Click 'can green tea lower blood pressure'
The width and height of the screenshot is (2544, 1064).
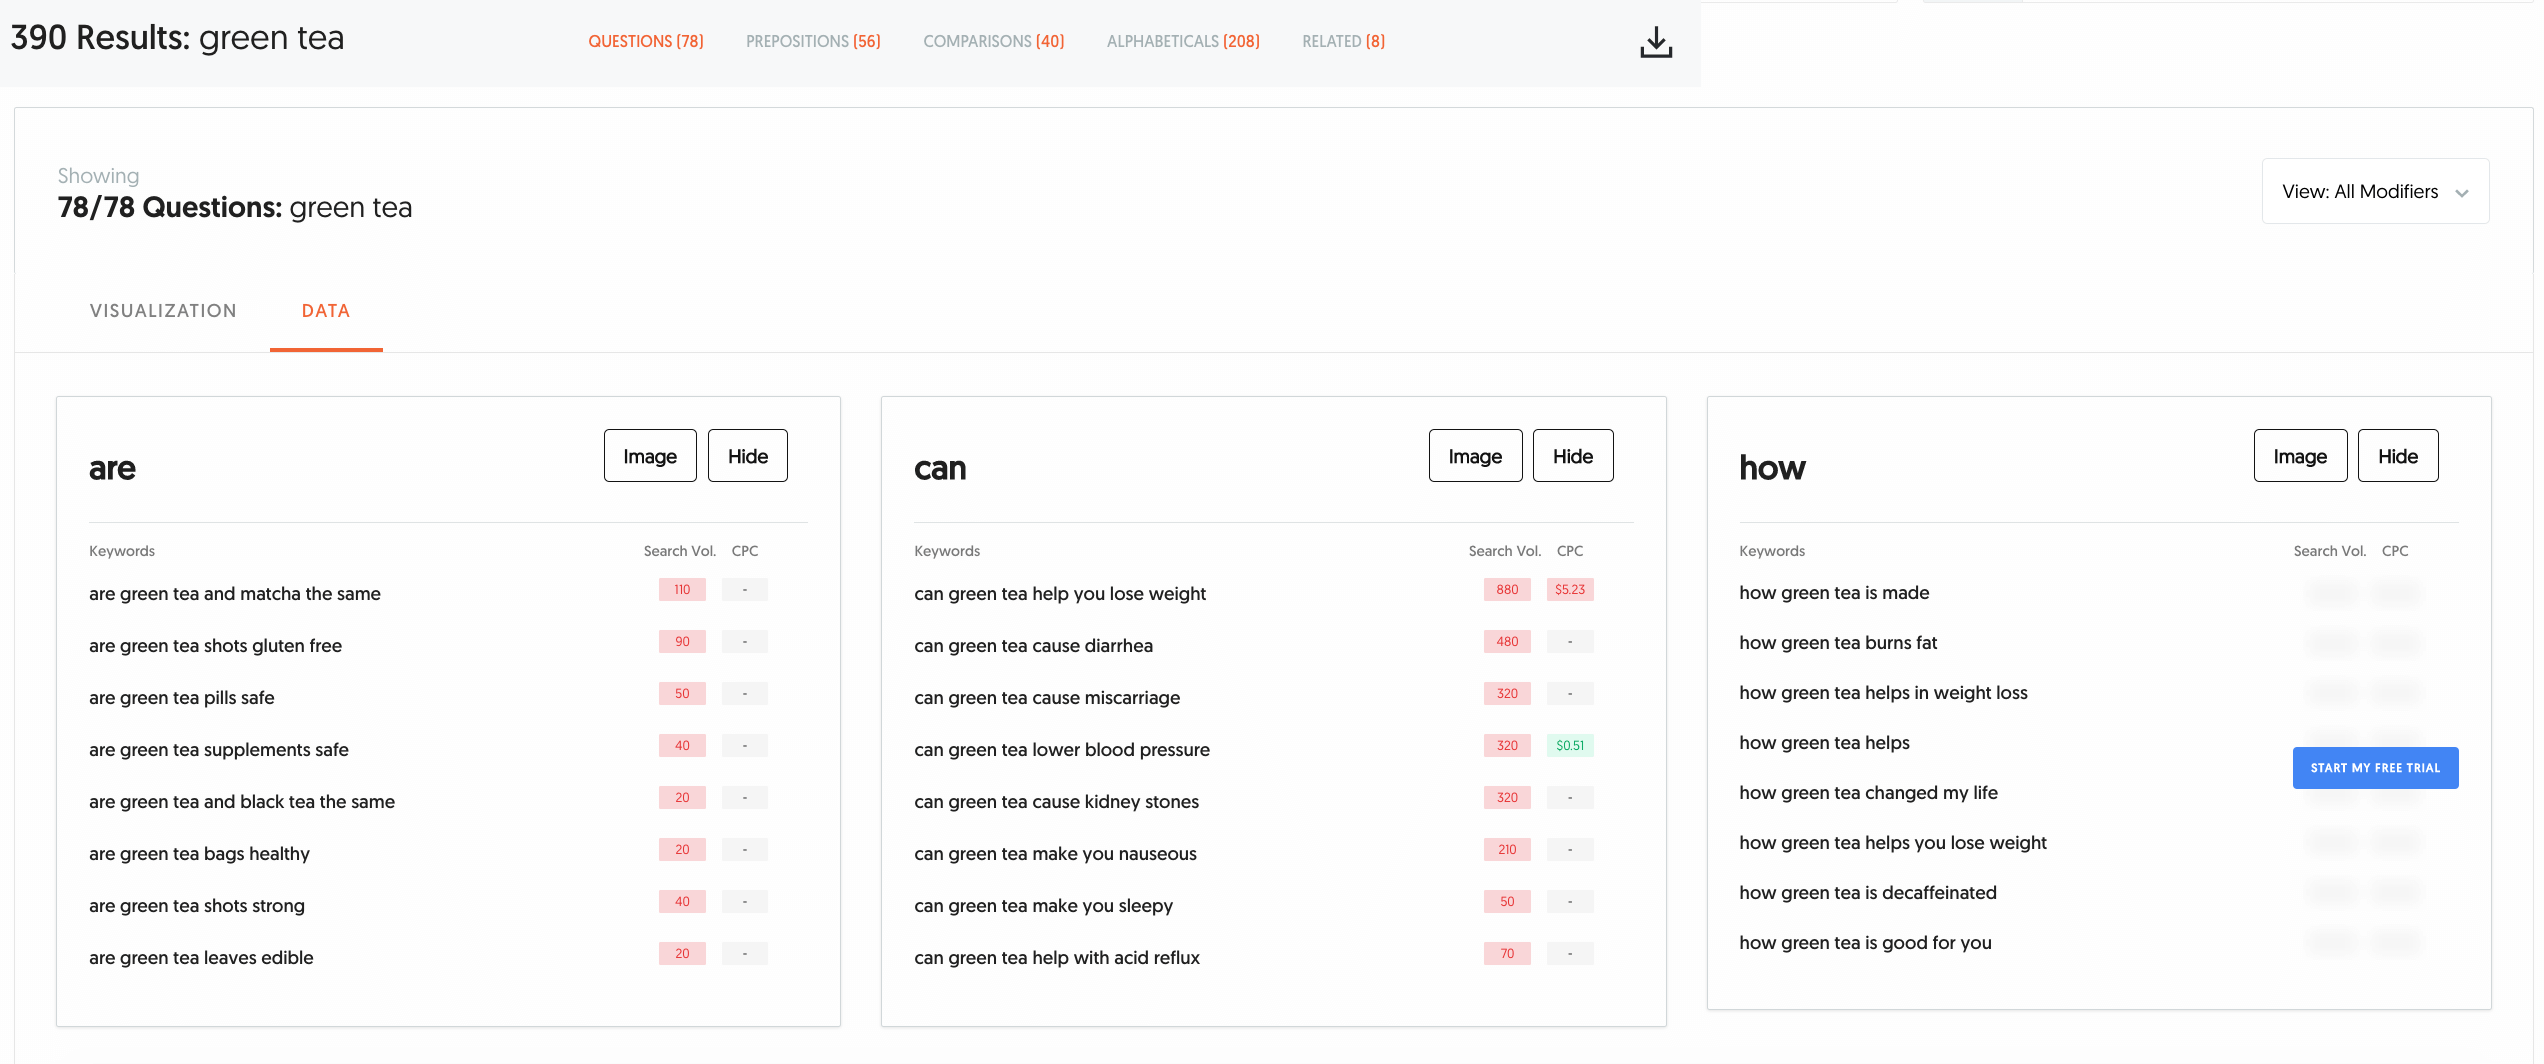click(1062, 750)
